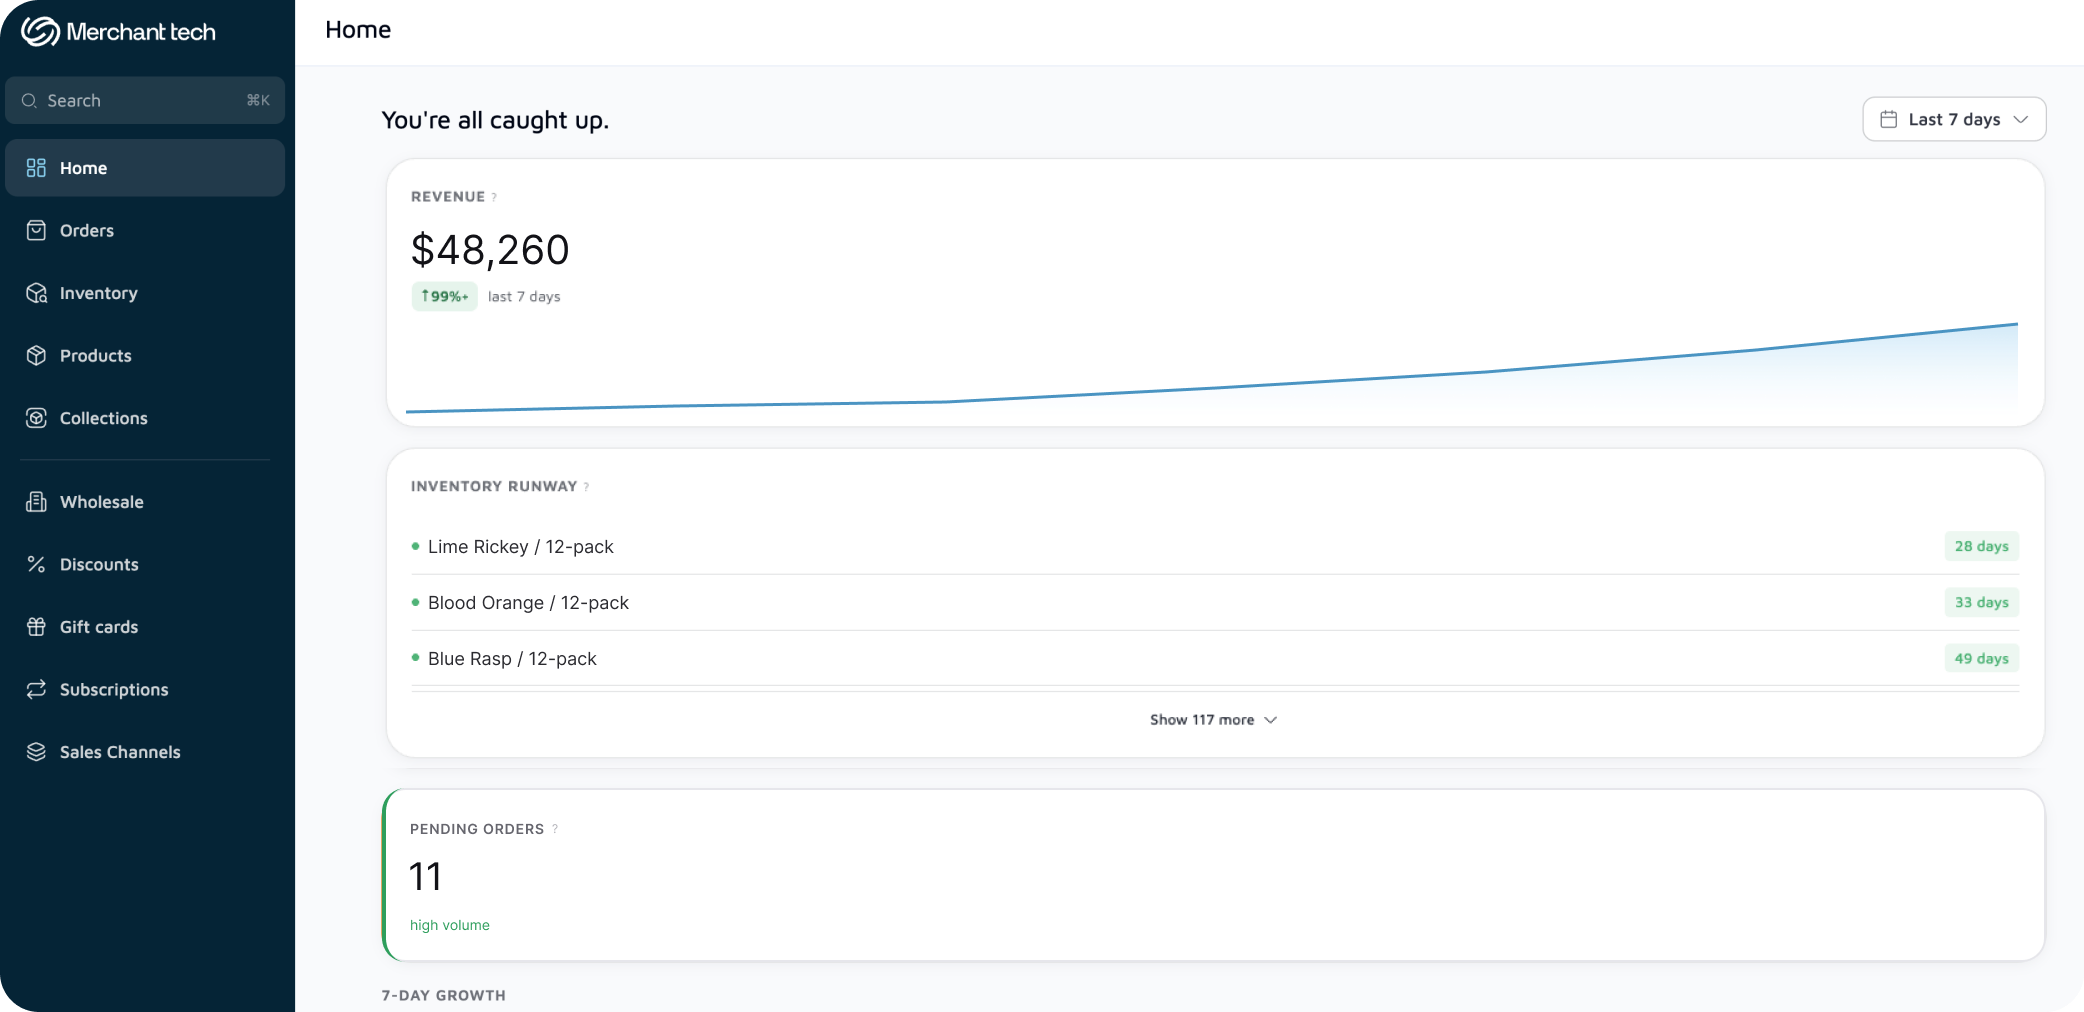The width and height of the screenshot is (2084, 1012).
Task: Open the Lime Rickey / 12-pack row
Action: [1215, 547]
